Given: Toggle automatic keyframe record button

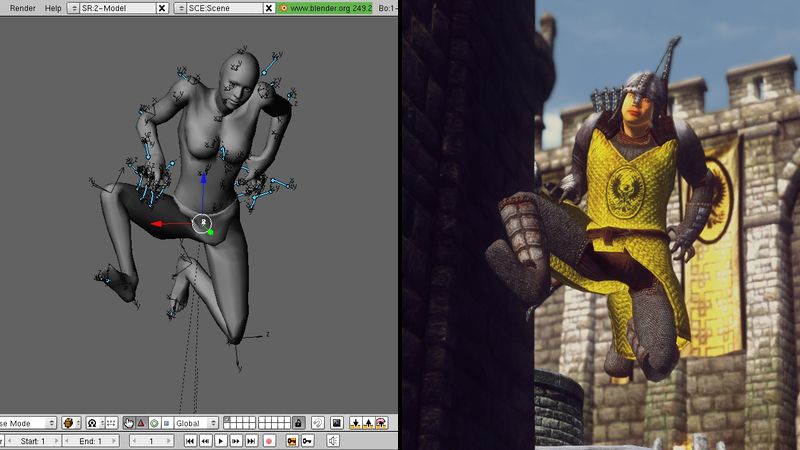Looking at the screenshot, I should tap(269, 441).
